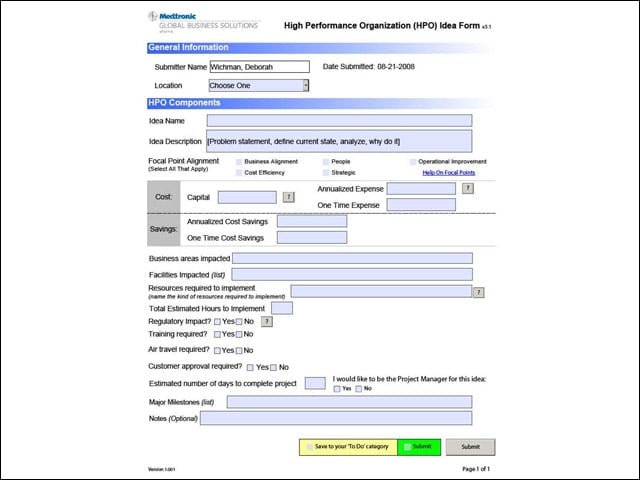Check Yes for Customer approval required
640x480 pixels.
[x=250, y=367]
